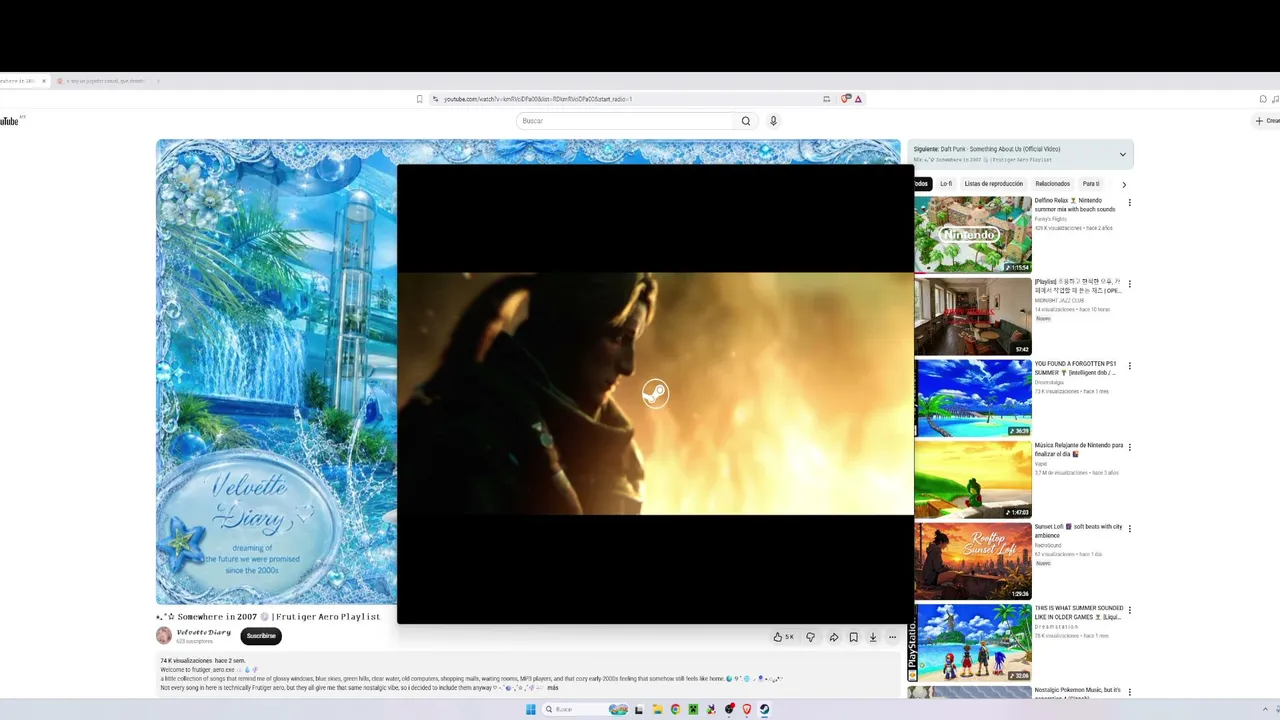Click the Brave Rewards triangle icon
The height and width of the screenshot is (720, 1280).
click(x=858, y=99)
